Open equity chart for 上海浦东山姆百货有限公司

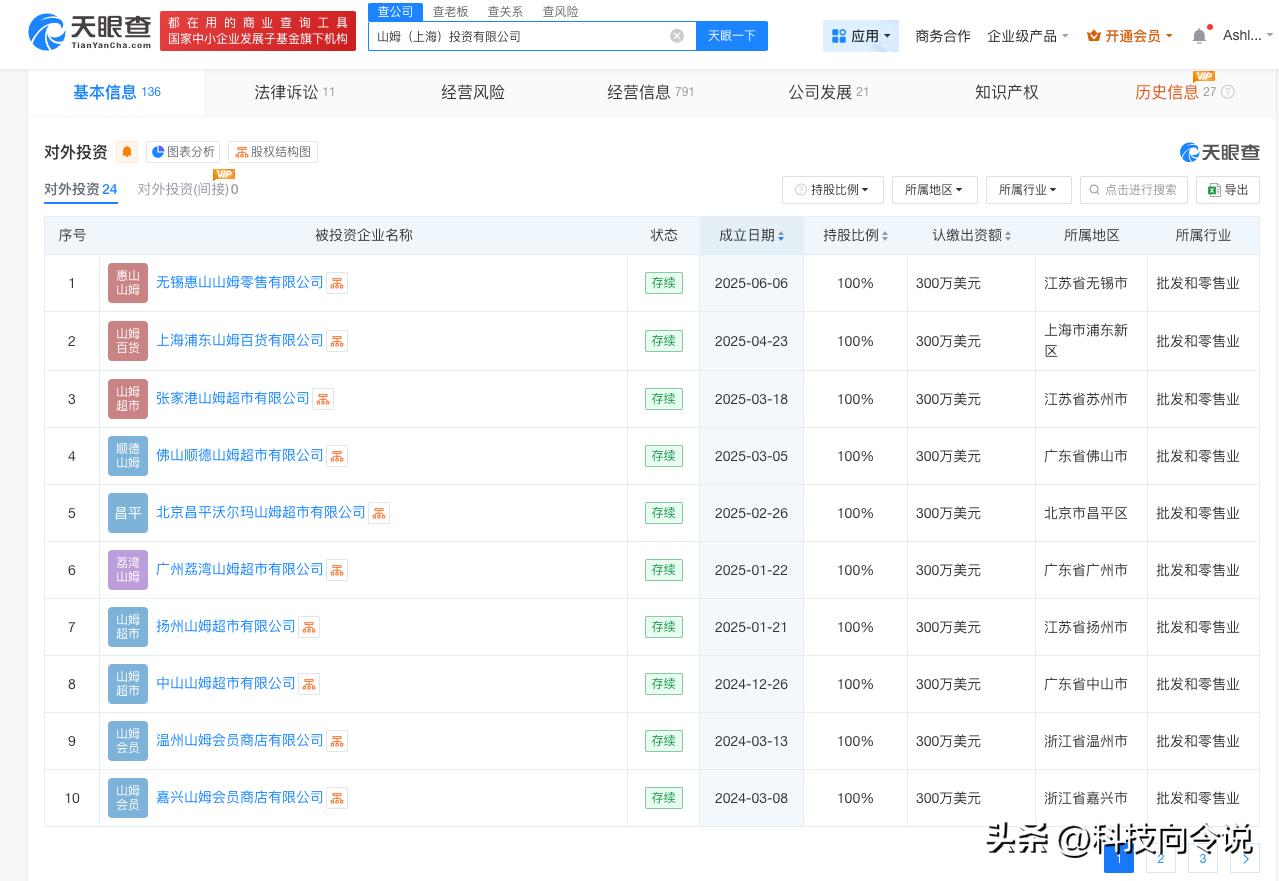(x=337, y=341)
